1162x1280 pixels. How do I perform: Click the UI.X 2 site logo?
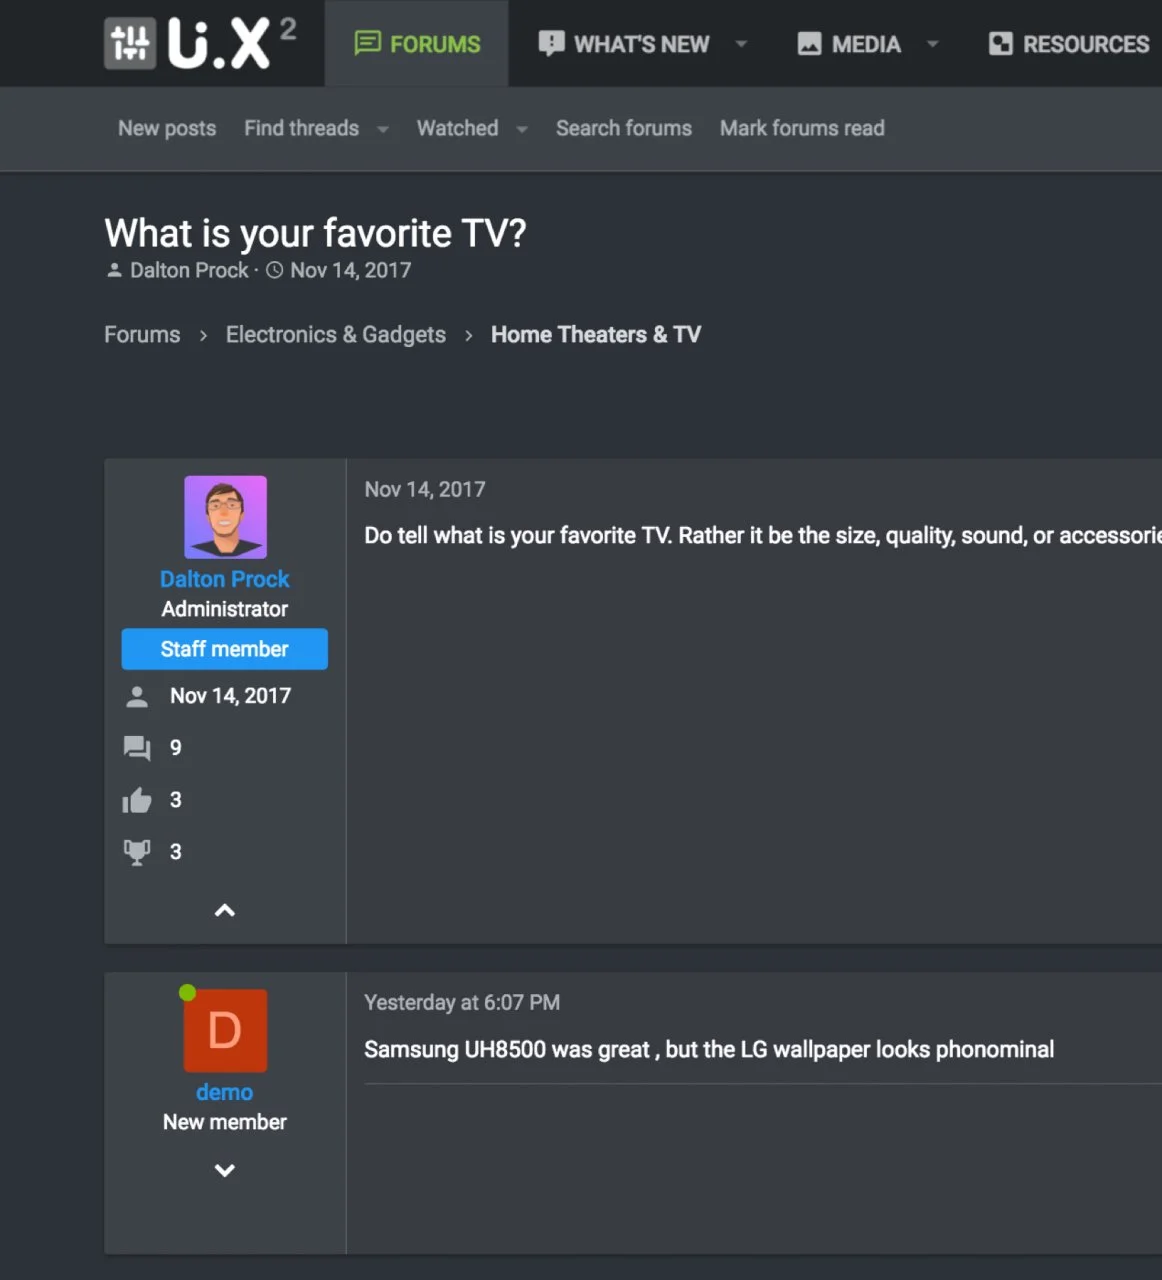click(x=200, y=44)
